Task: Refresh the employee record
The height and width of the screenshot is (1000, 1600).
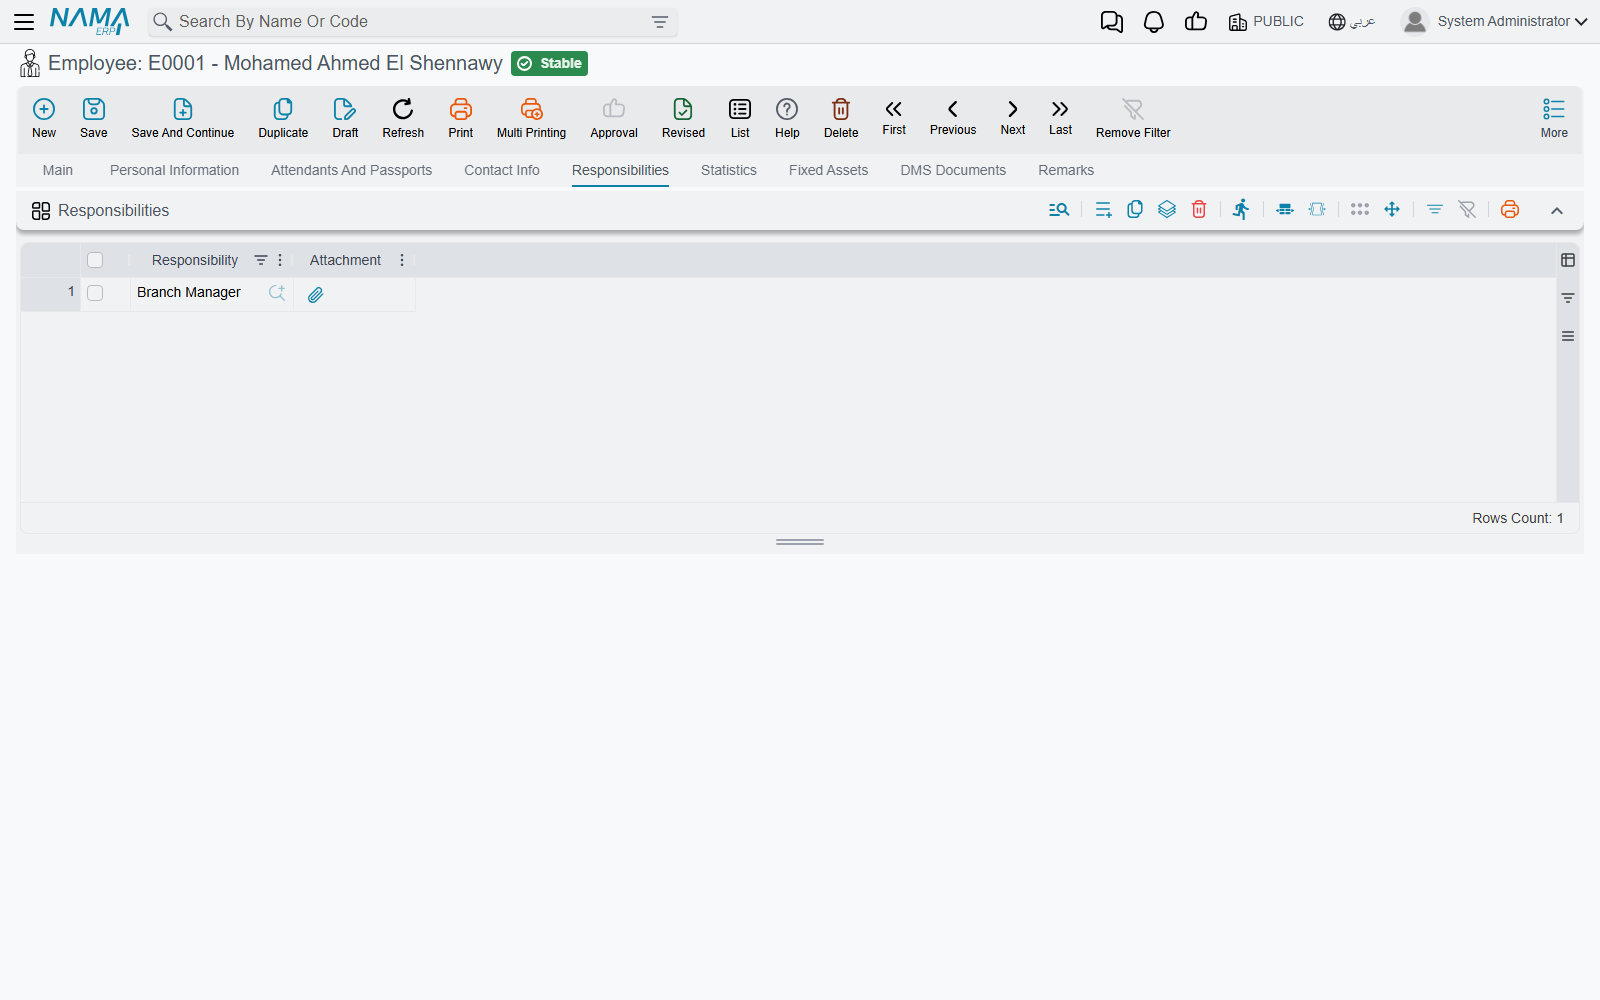Action: pos(403,118)
